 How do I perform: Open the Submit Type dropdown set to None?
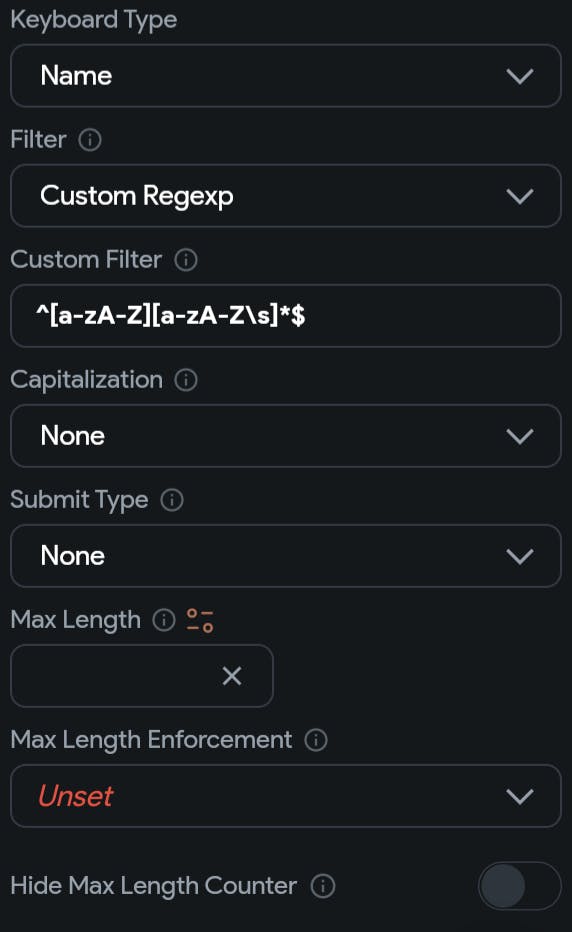pos(286,556)
